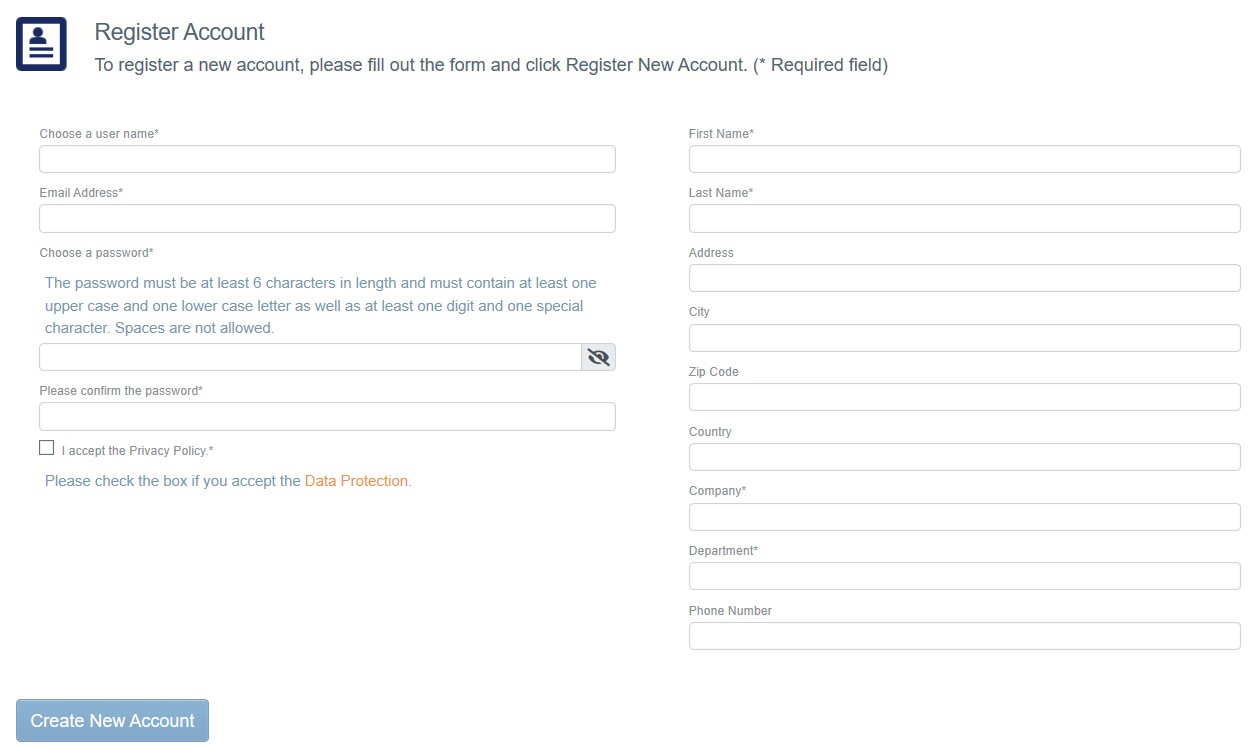Screen dimensions: 1252x748
Task: Select the Email Address field
Action: coord(327,219)
